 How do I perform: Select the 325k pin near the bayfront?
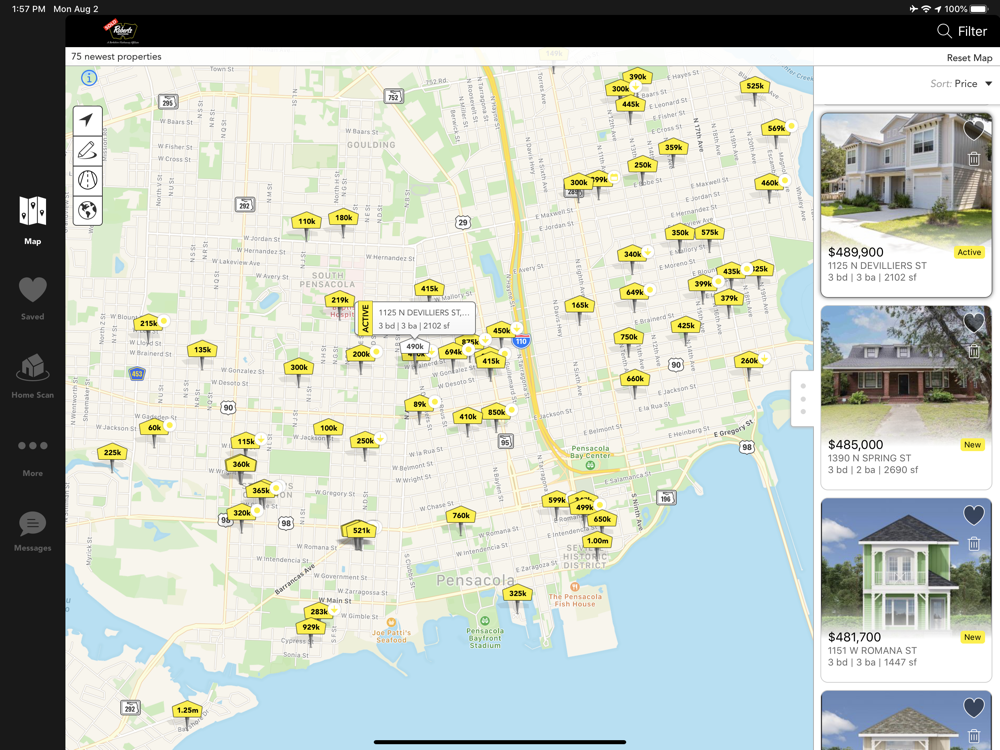click(x=517, y=593)
